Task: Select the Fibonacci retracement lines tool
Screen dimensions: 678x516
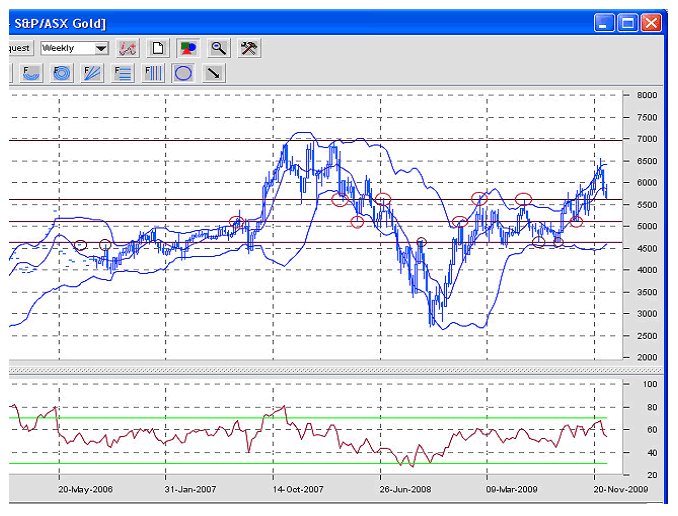Action: click(x=123, y=73)
